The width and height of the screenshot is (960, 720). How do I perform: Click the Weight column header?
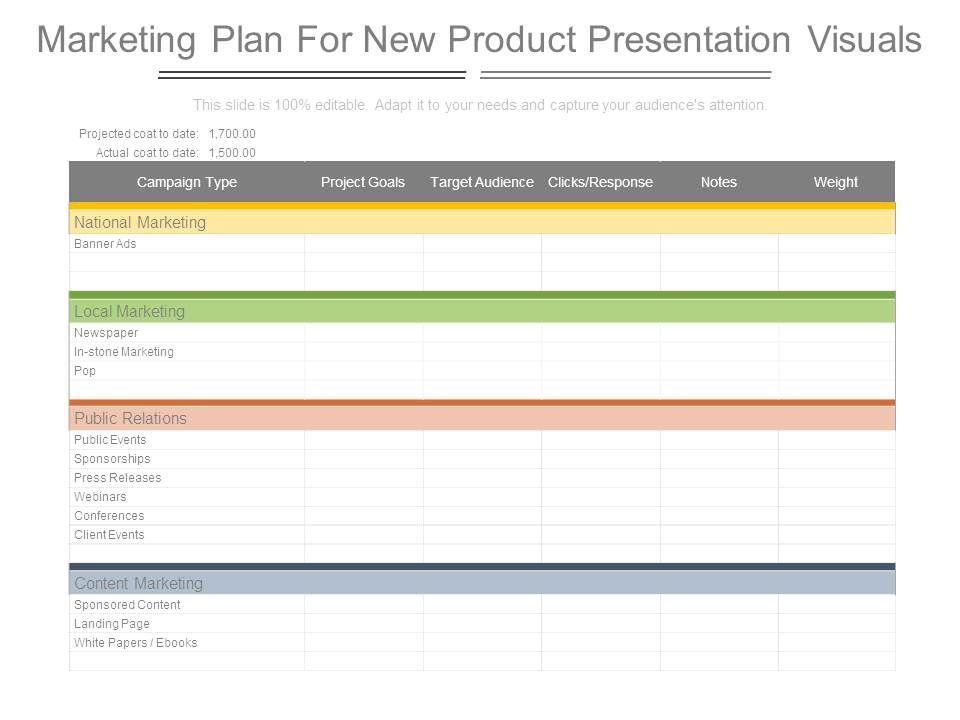click(x=836, y=182)
